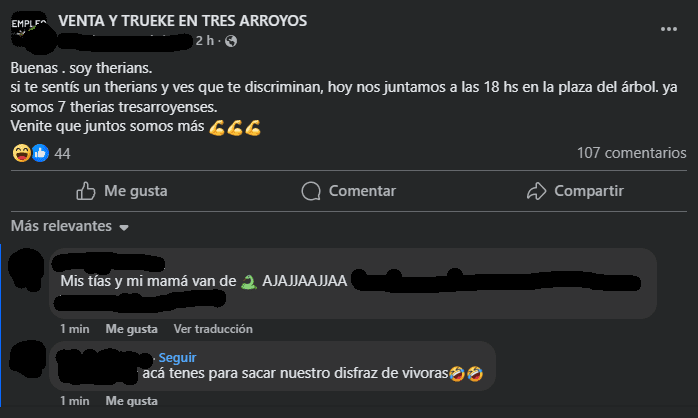Open the 44 reactions count
The width and height of the screenshot is (698, 418).
[62, 154]
